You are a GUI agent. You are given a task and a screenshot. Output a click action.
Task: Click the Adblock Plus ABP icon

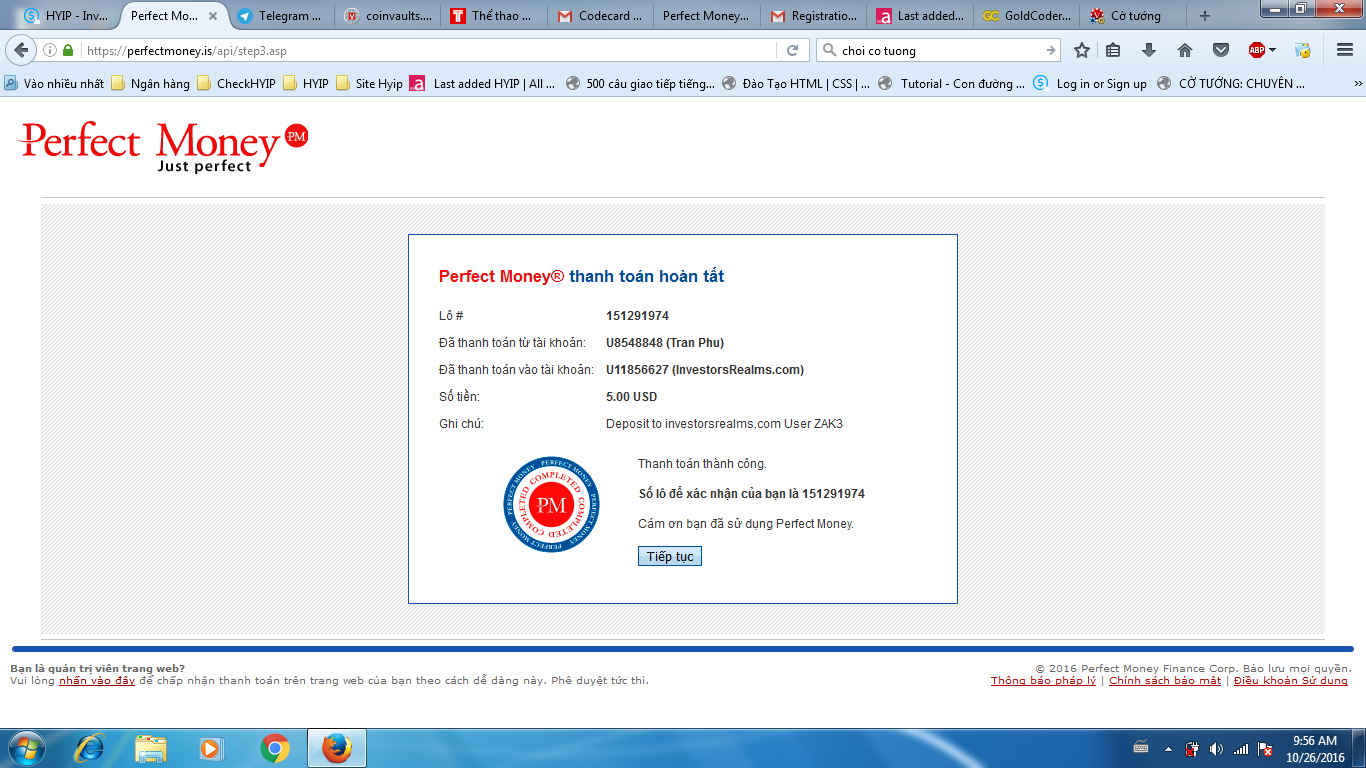point(1257,50)
